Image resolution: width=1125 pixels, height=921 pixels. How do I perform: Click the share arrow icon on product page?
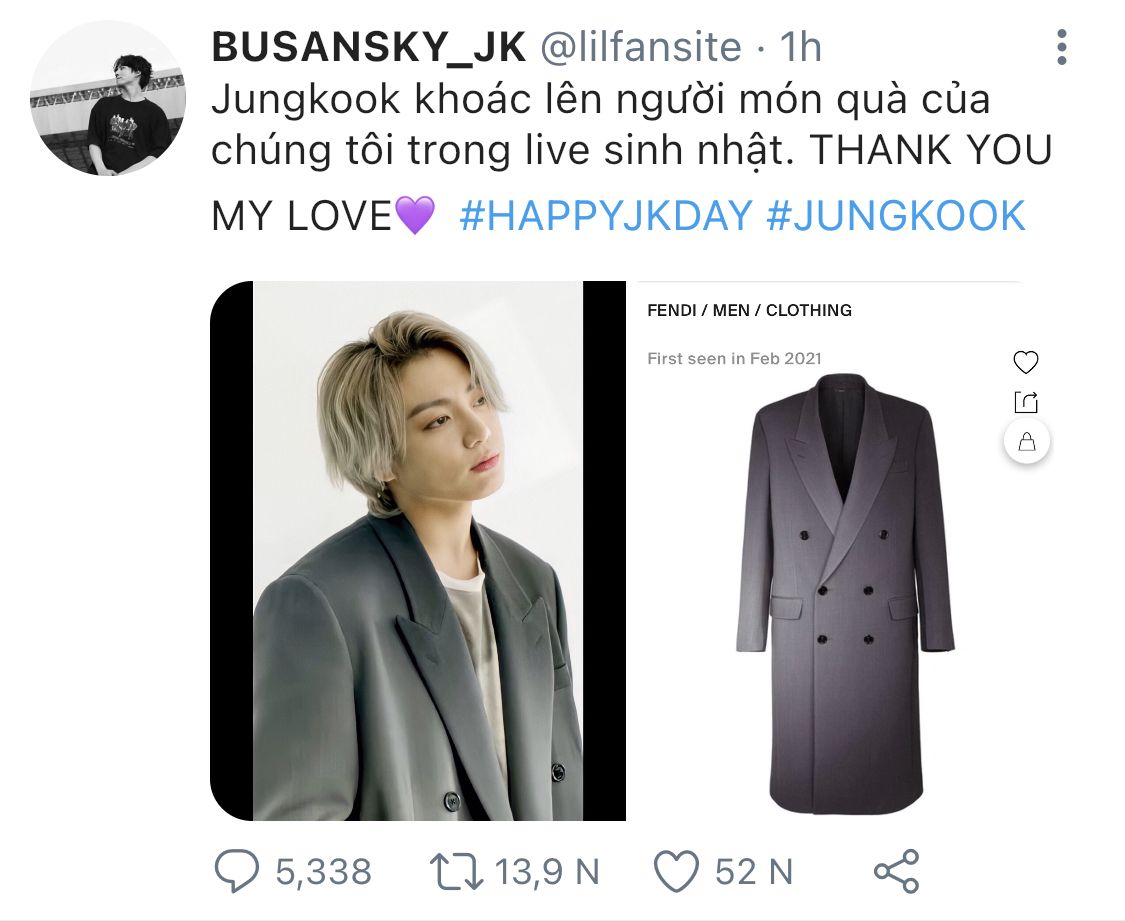tap(1026, 402)
